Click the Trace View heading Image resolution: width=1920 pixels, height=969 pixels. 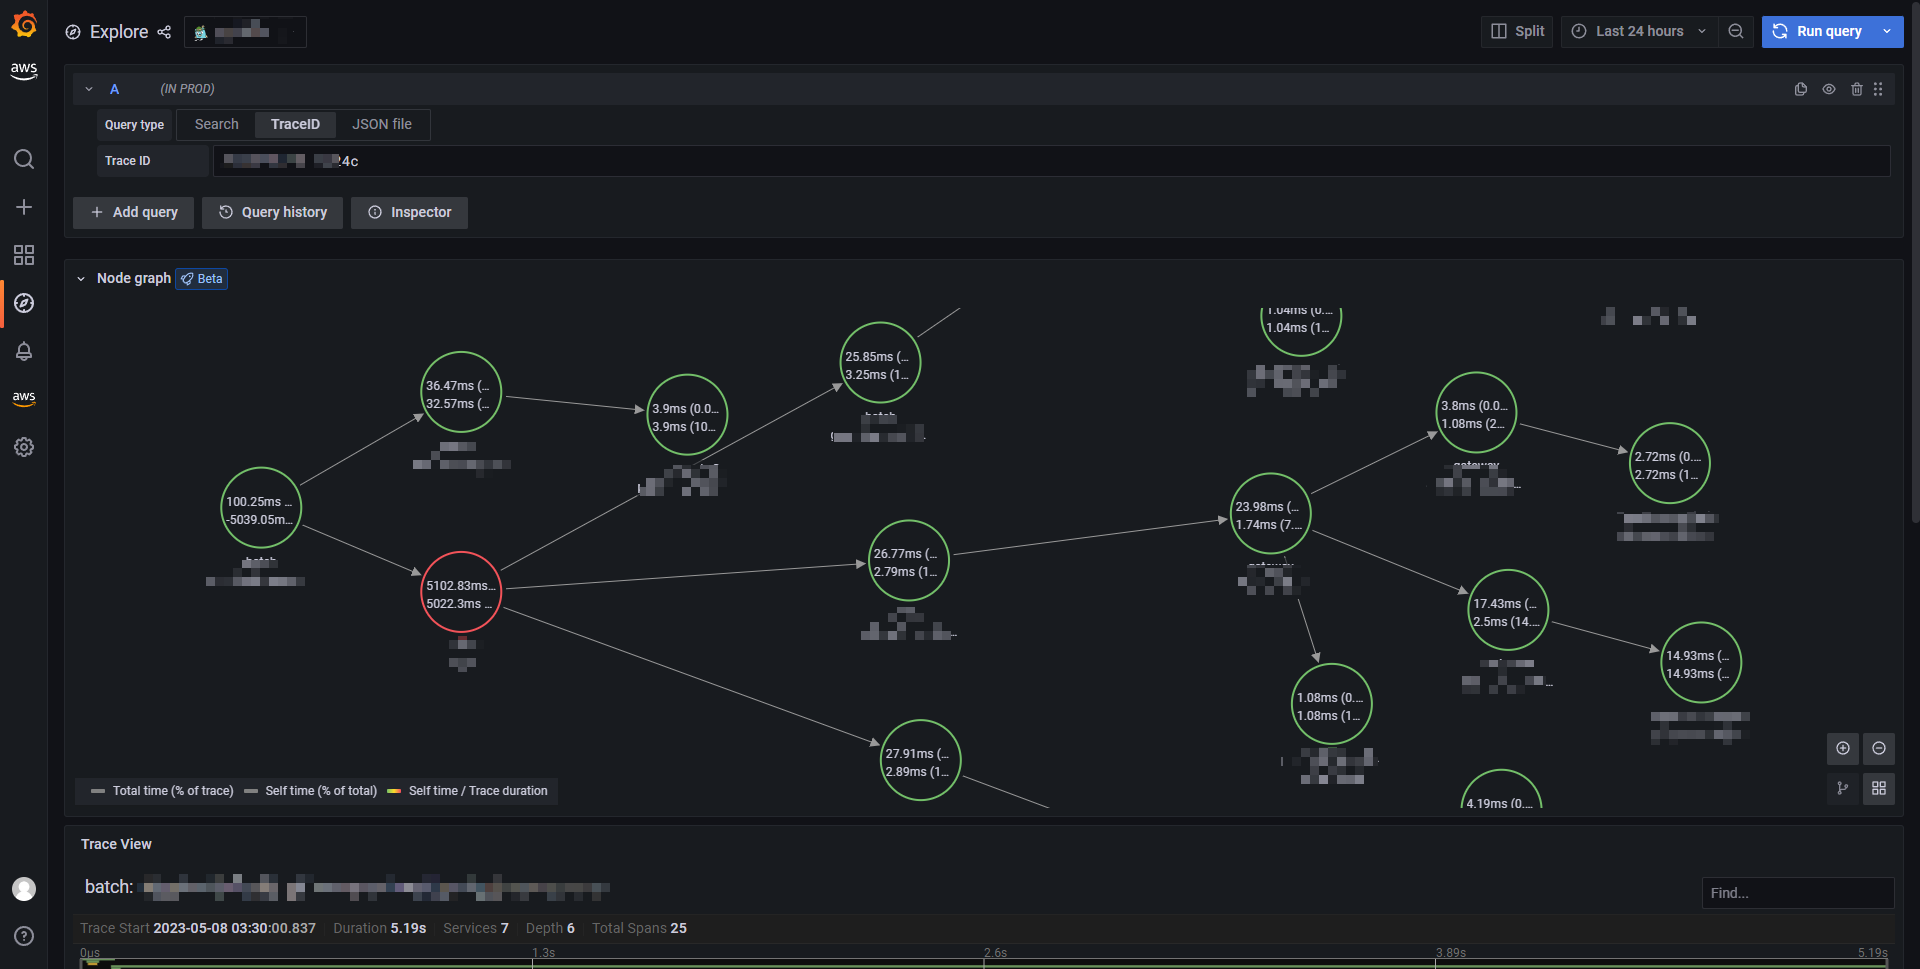coord(116,844)
